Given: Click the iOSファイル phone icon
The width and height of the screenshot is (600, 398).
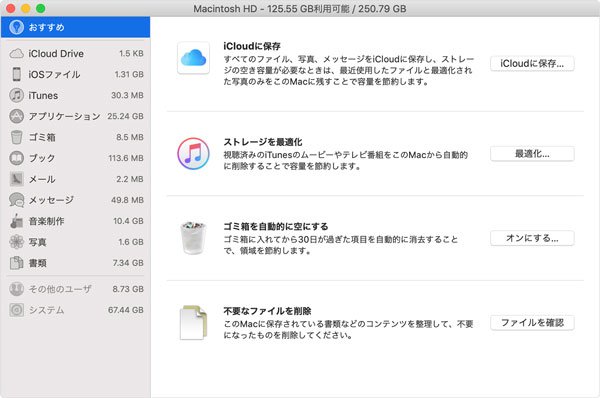Looking at the screenshot, I should (x=16, y=74).
